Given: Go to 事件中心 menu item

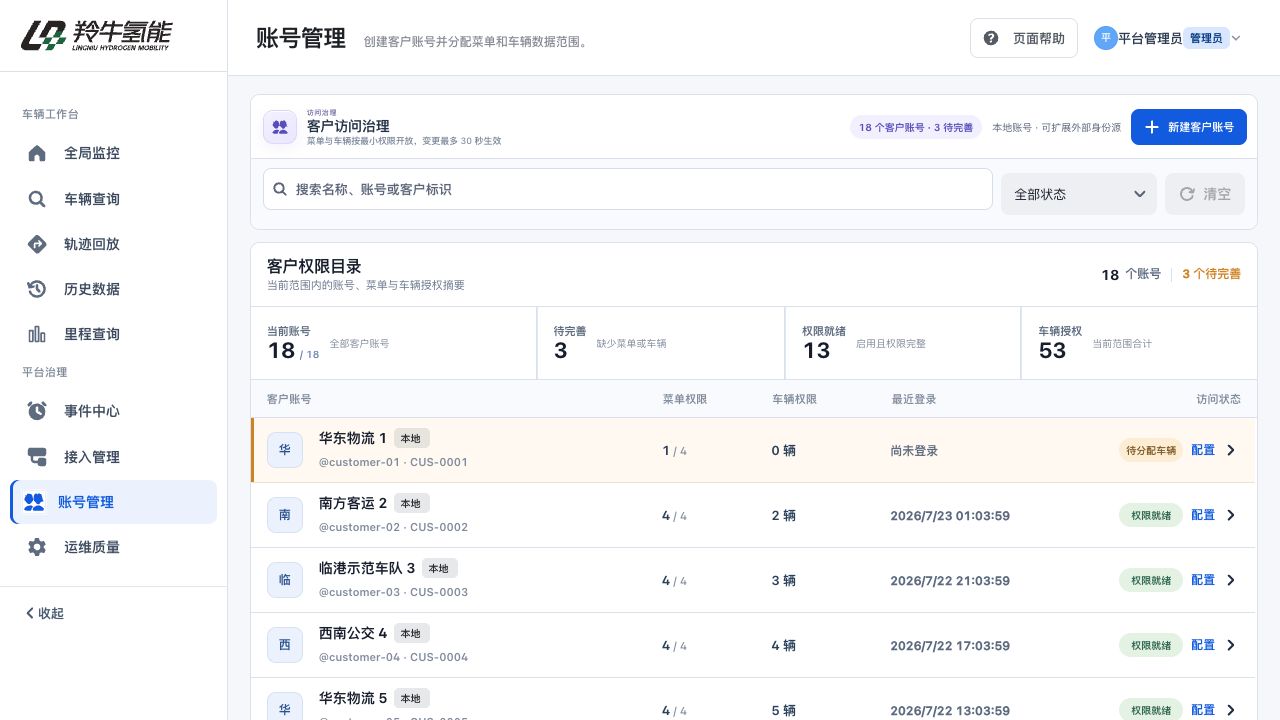Looking at the screenshot, I should [x=113, y=411].
